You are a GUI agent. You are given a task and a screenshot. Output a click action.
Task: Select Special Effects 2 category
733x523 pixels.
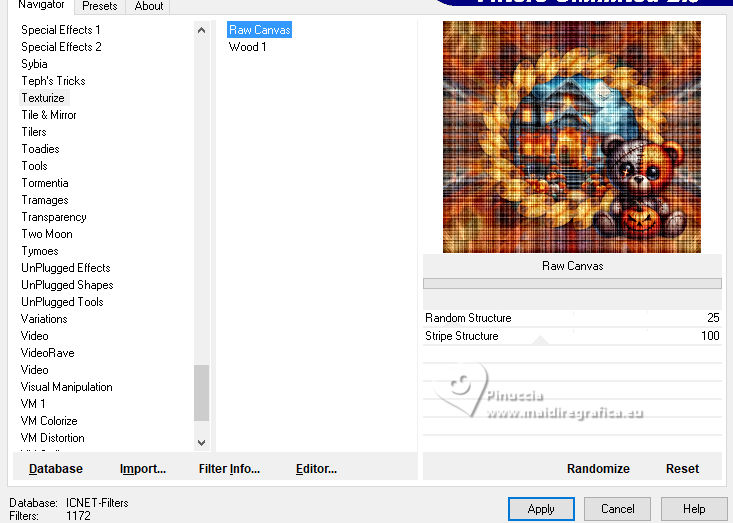coord(61,47)
